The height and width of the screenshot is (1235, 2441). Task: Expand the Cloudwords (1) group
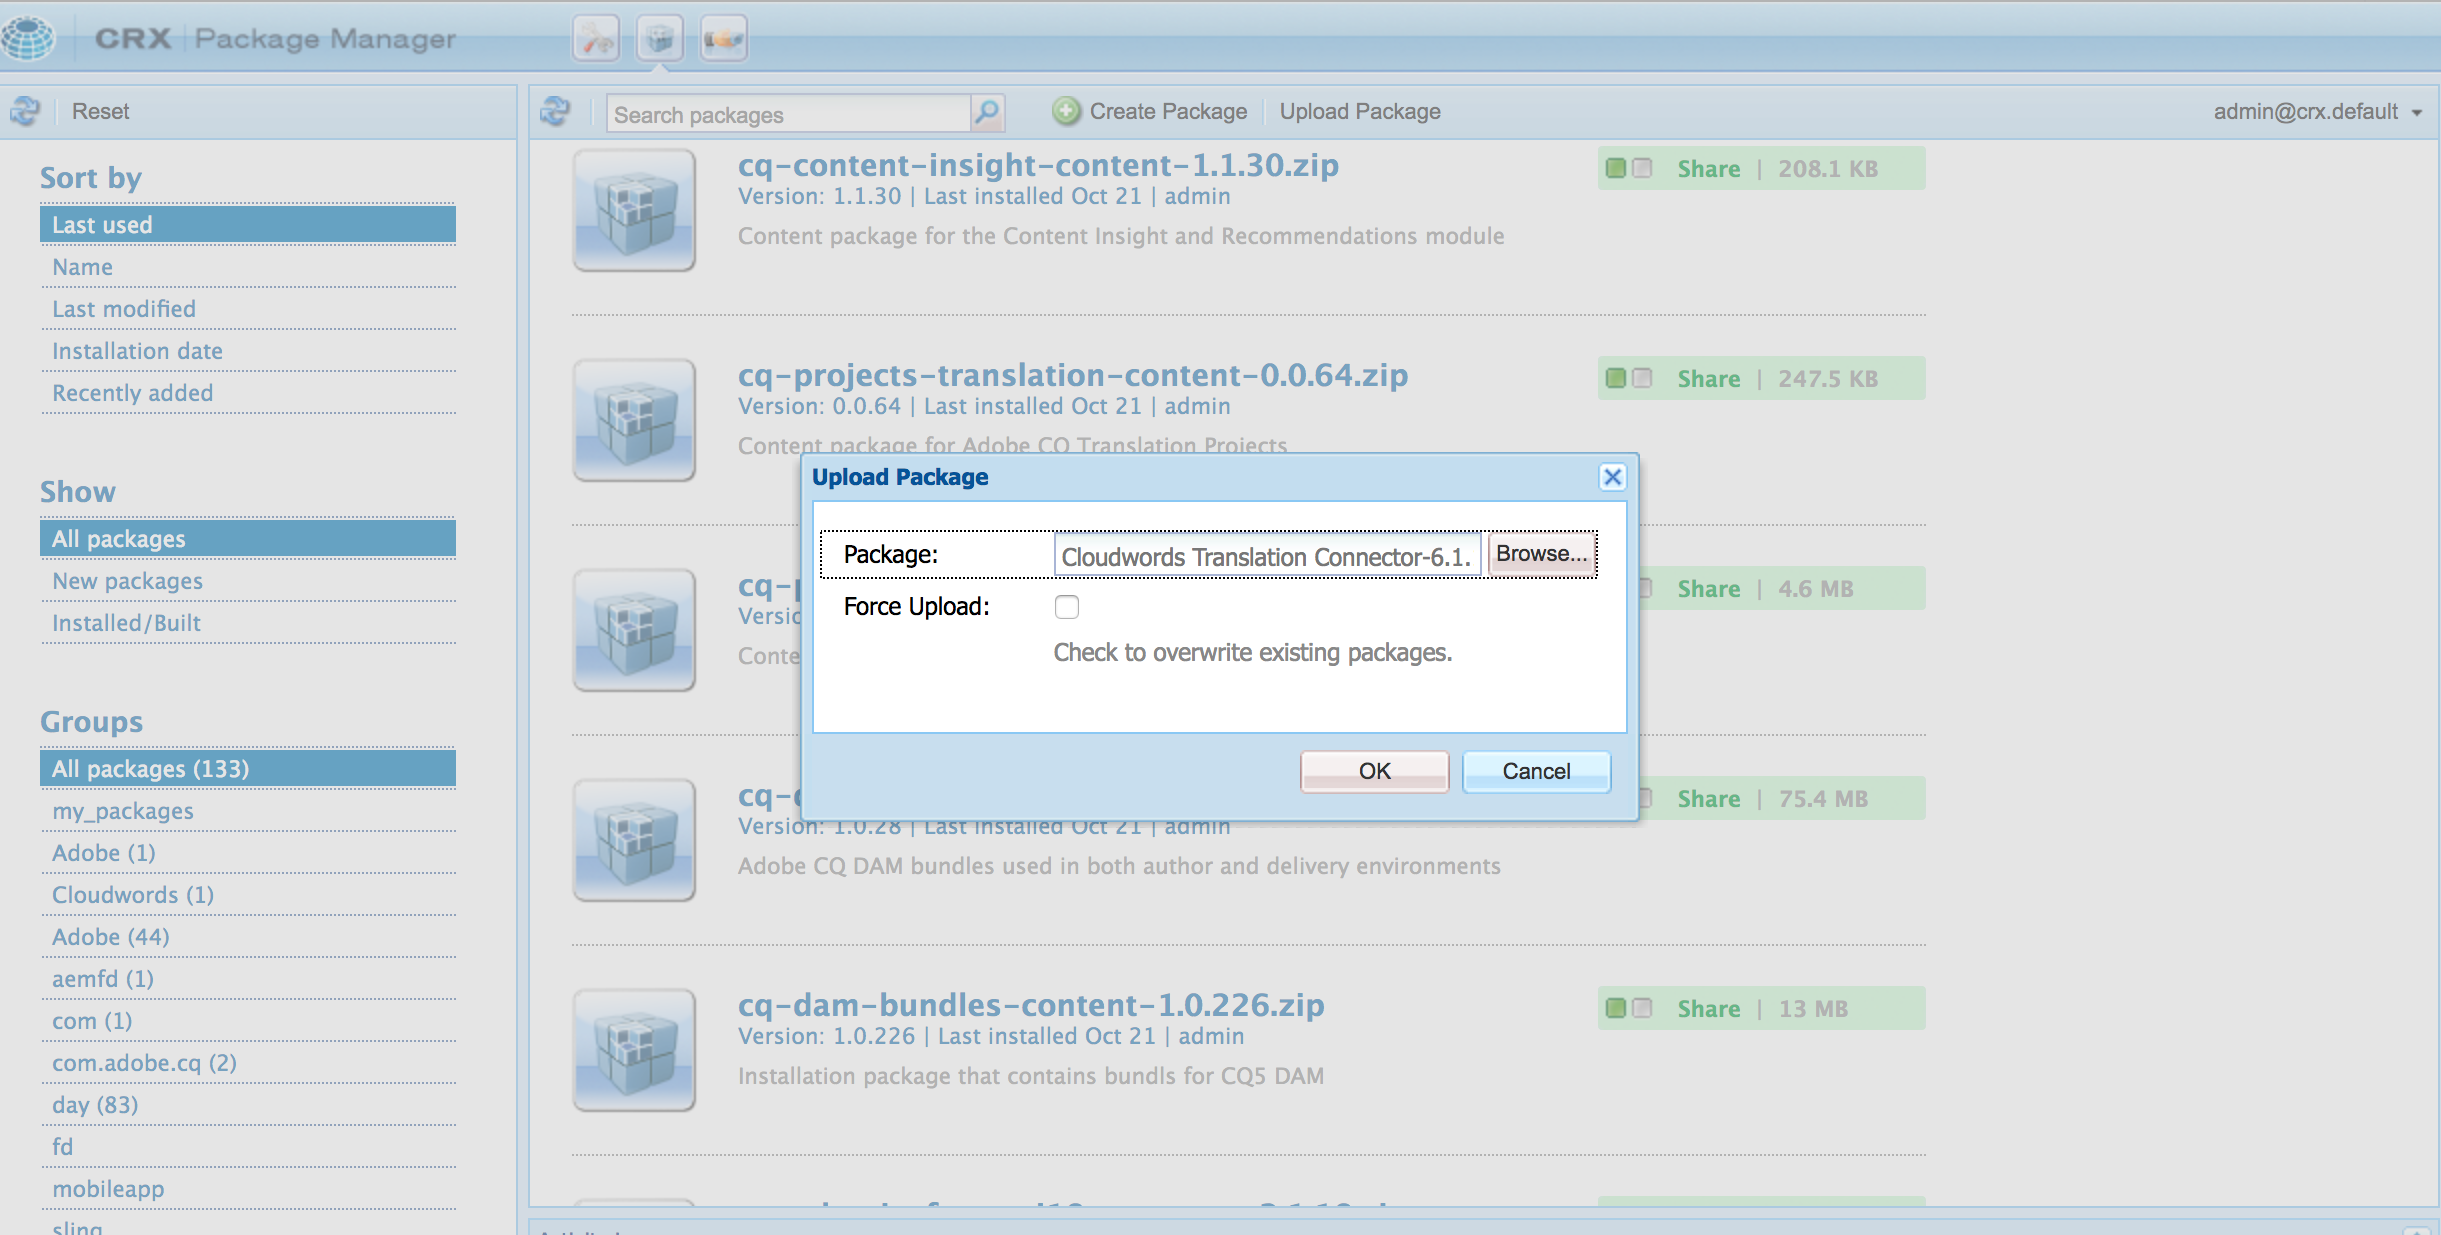[133, 895]
